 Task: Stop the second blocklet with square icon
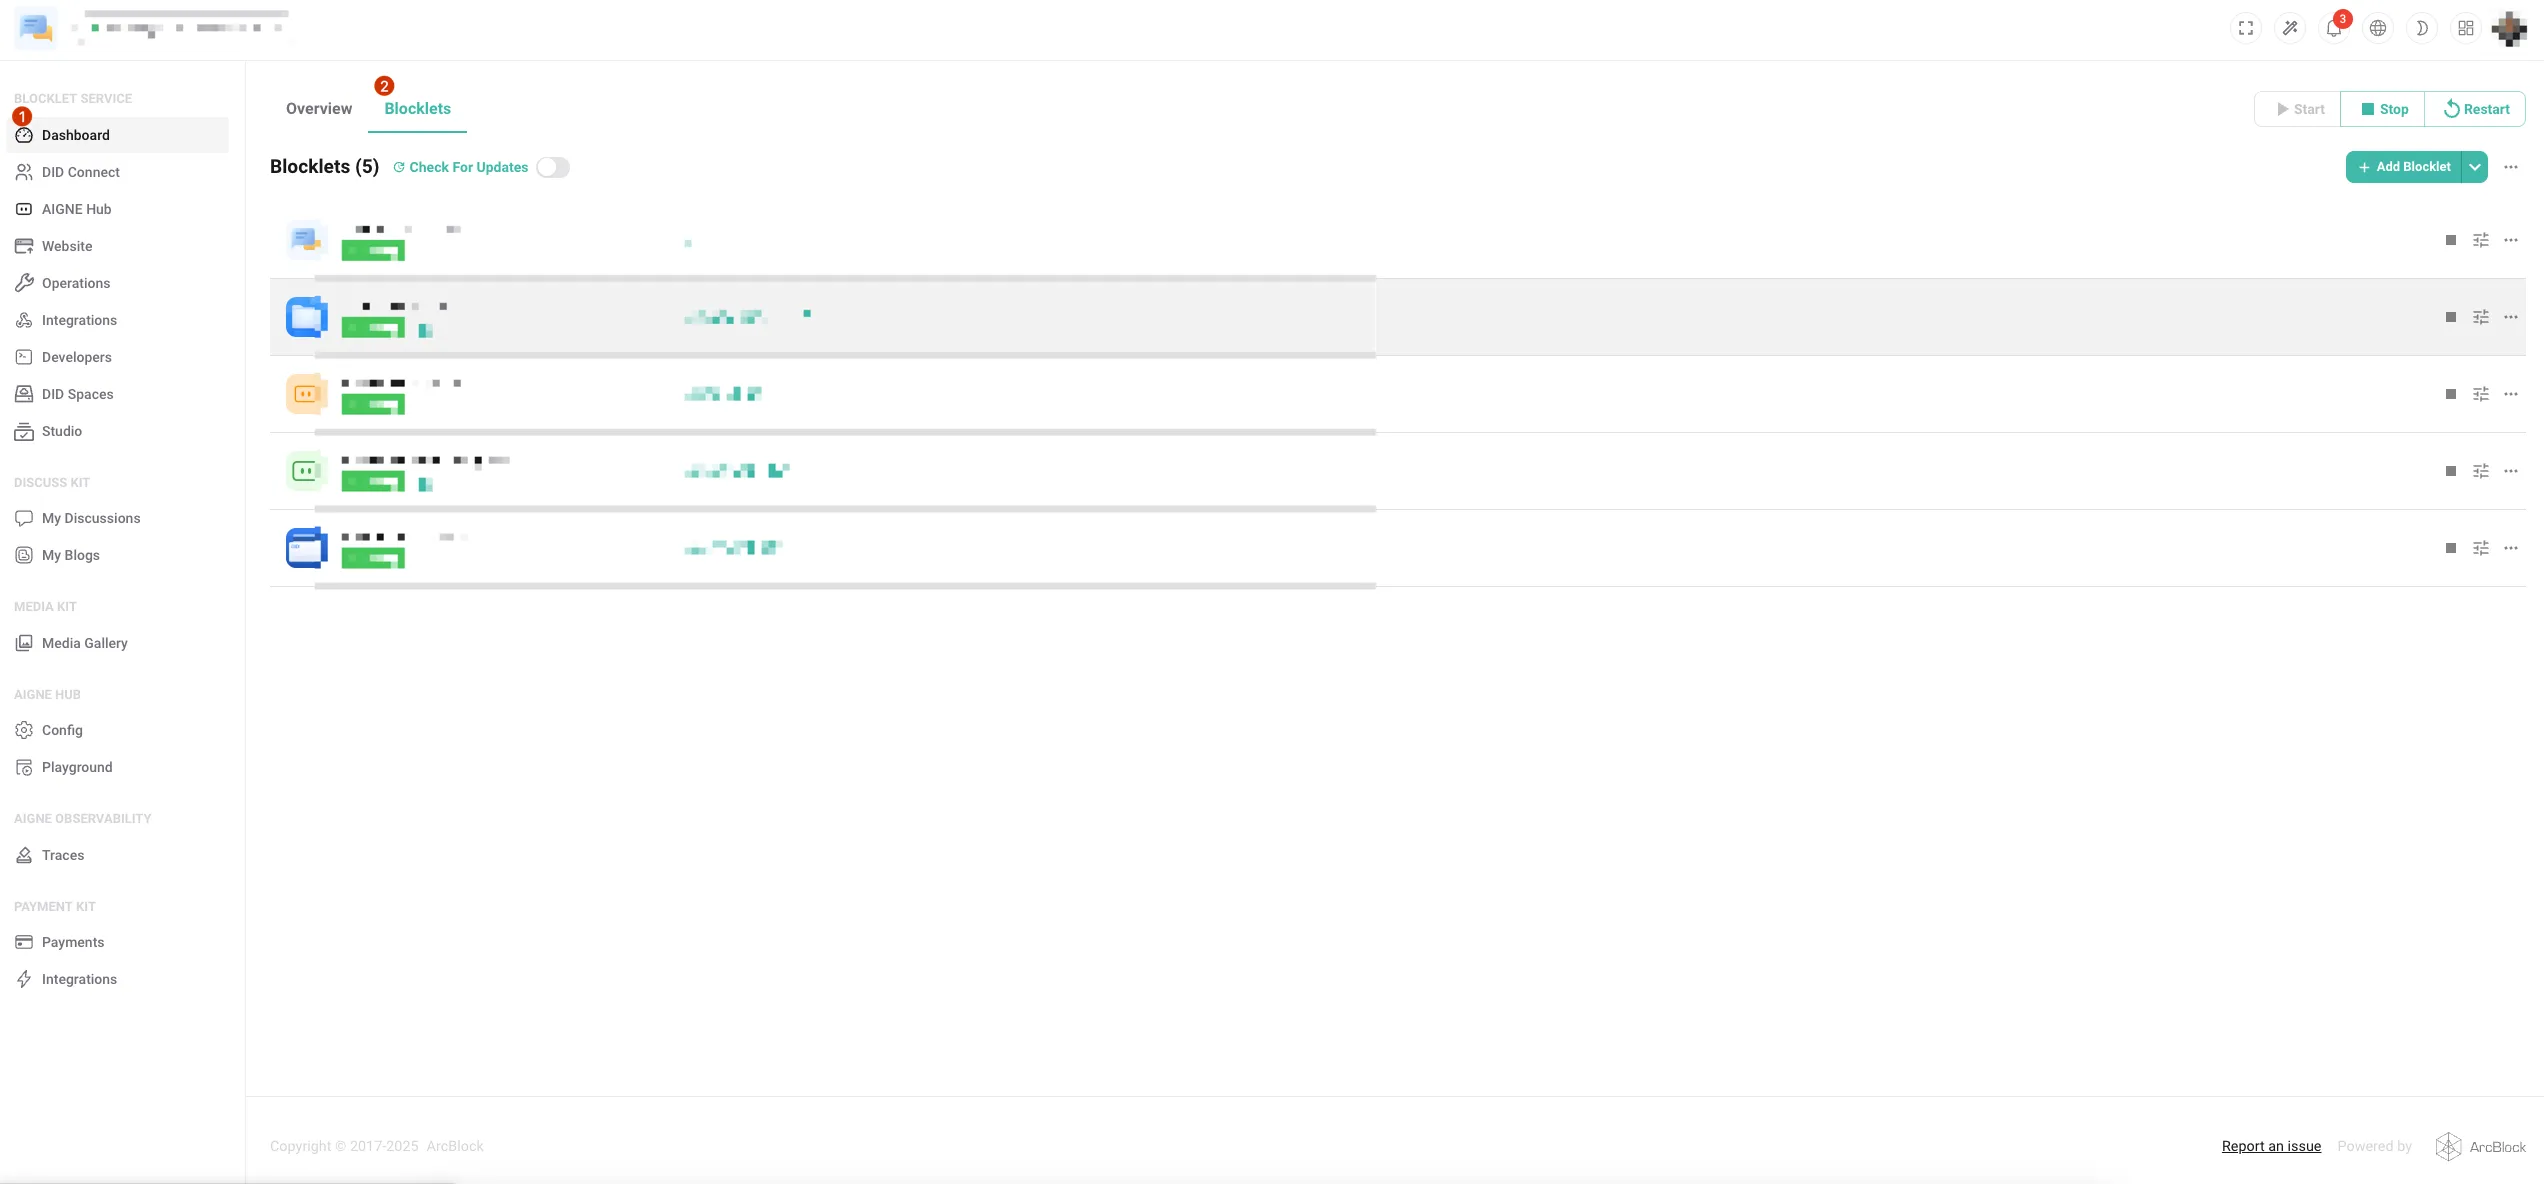tap(2451, 317)
